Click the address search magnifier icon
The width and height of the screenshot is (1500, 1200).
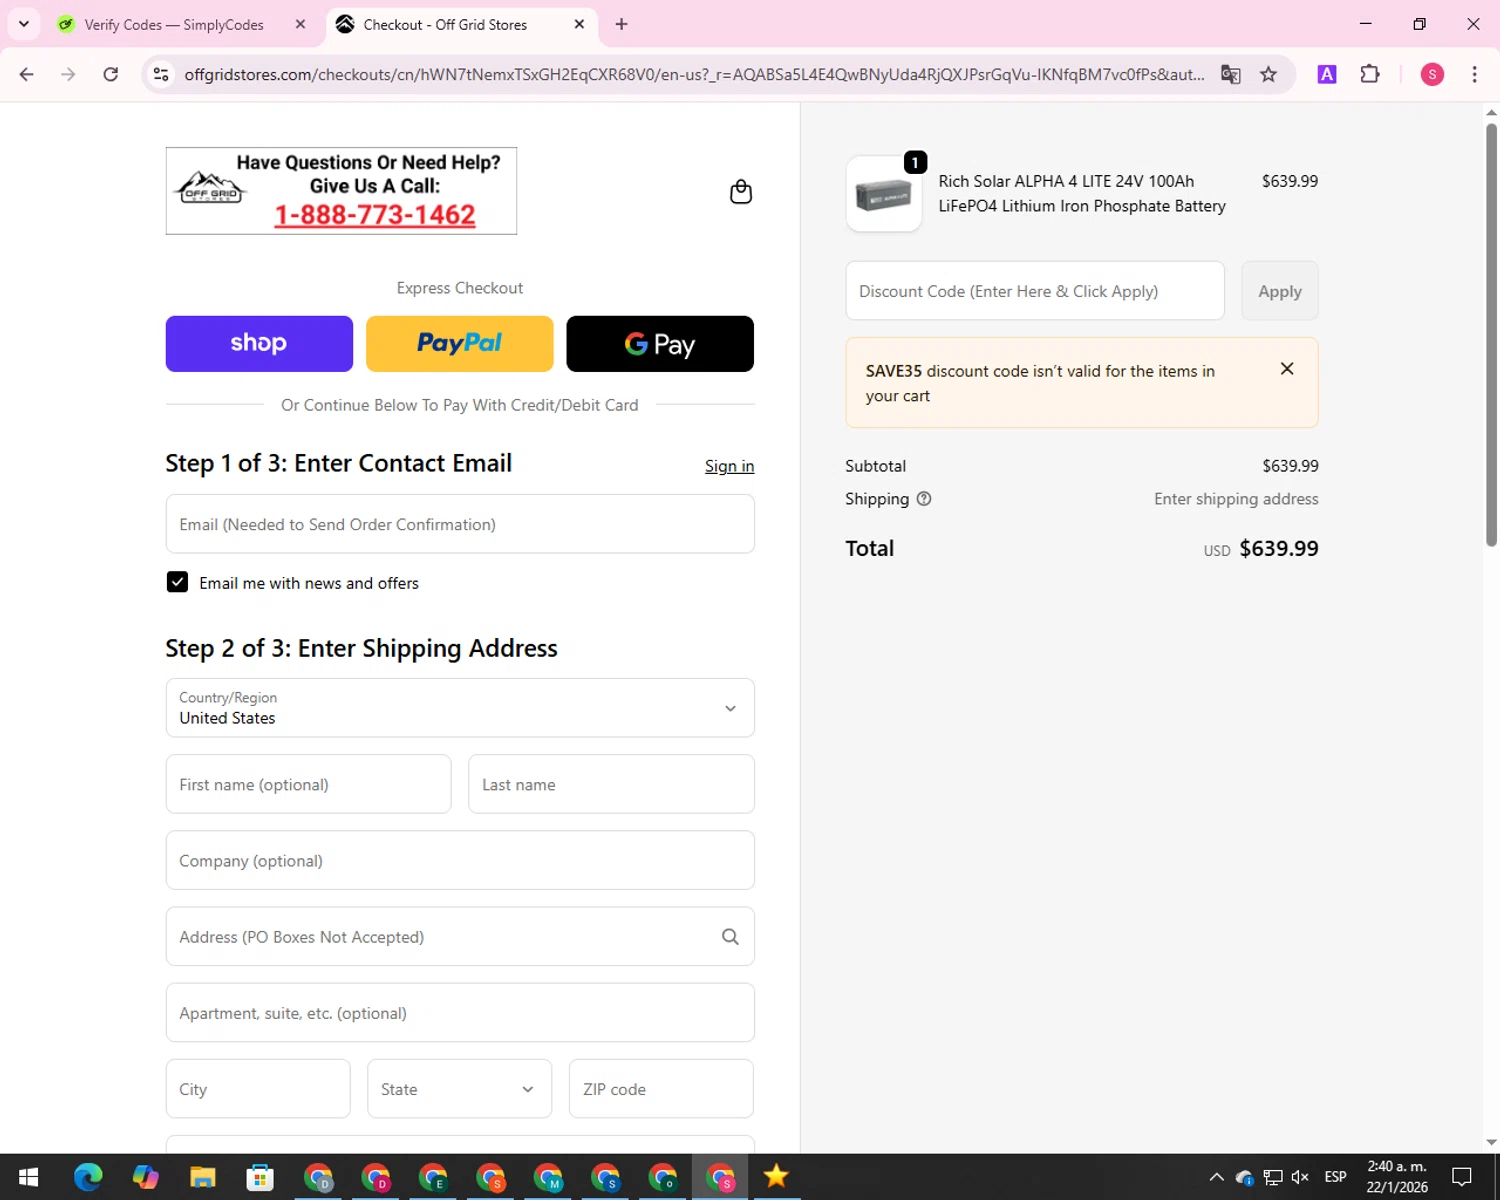point(730,937)
